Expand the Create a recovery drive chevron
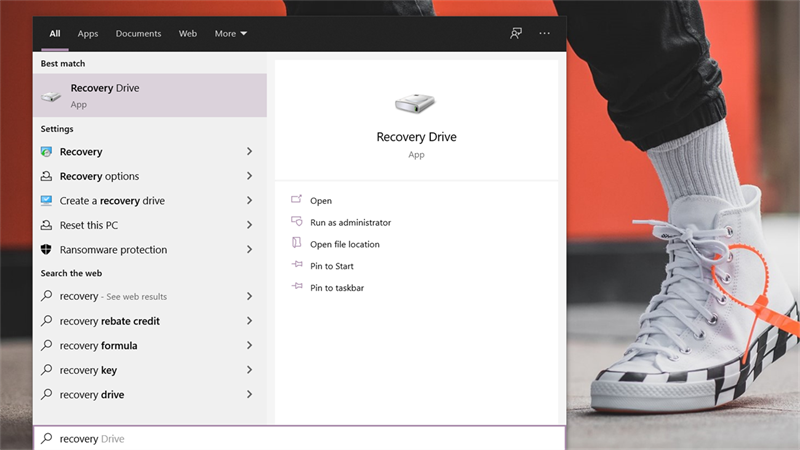 tap(249, 201)
